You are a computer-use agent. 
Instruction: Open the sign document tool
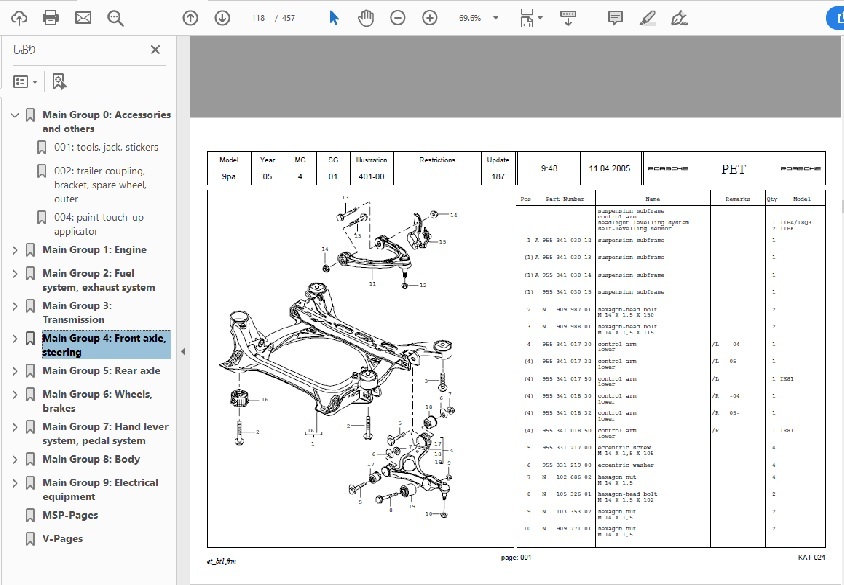click(x=679, y=18)
